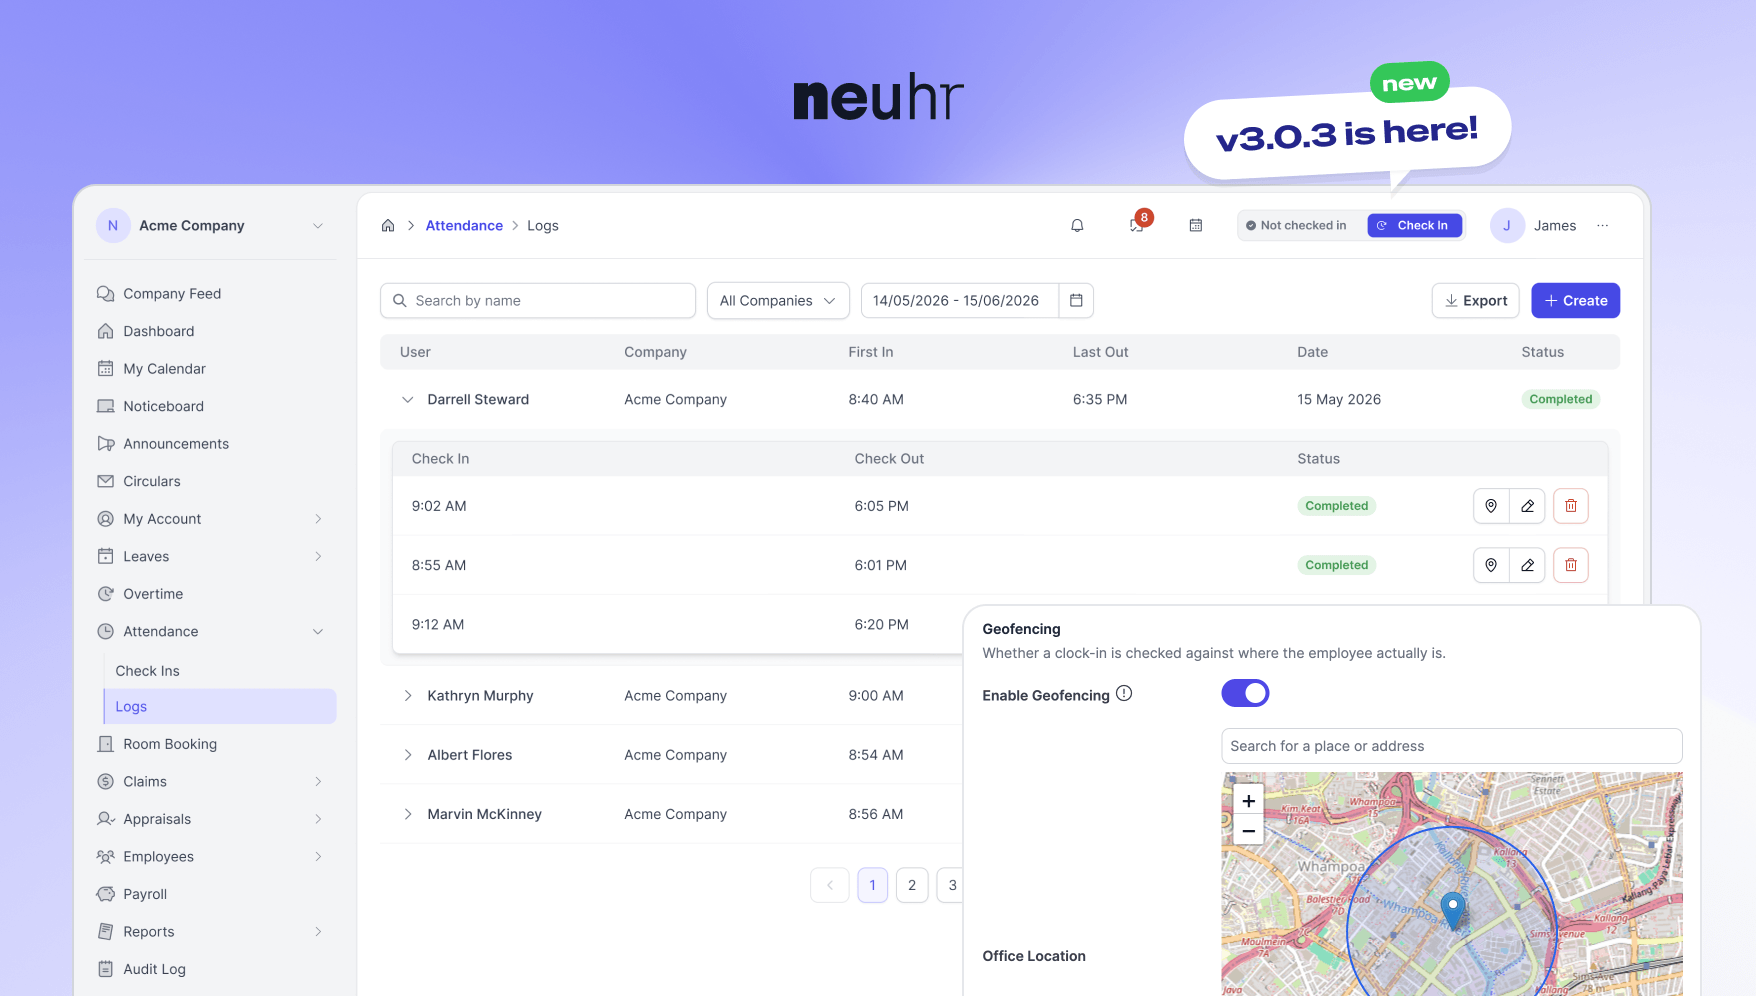Screen dimensions: 1756x996
Task: Select Logs under Attendance
Action: pos(220,706)
